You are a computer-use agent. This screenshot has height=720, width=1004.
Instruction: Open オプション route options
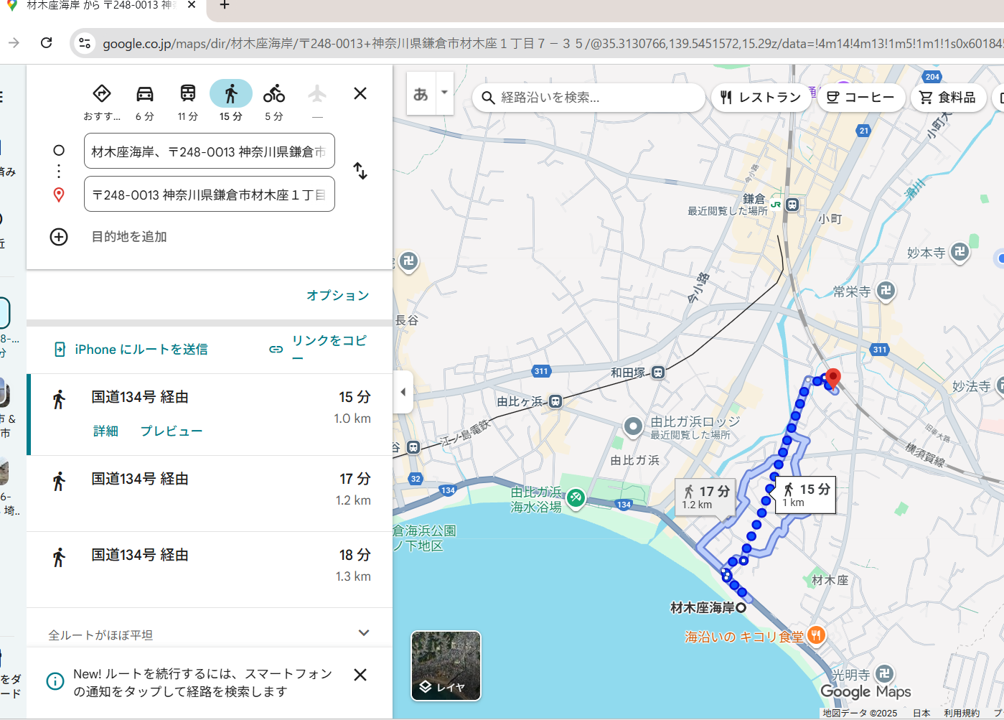pos(337,296)
